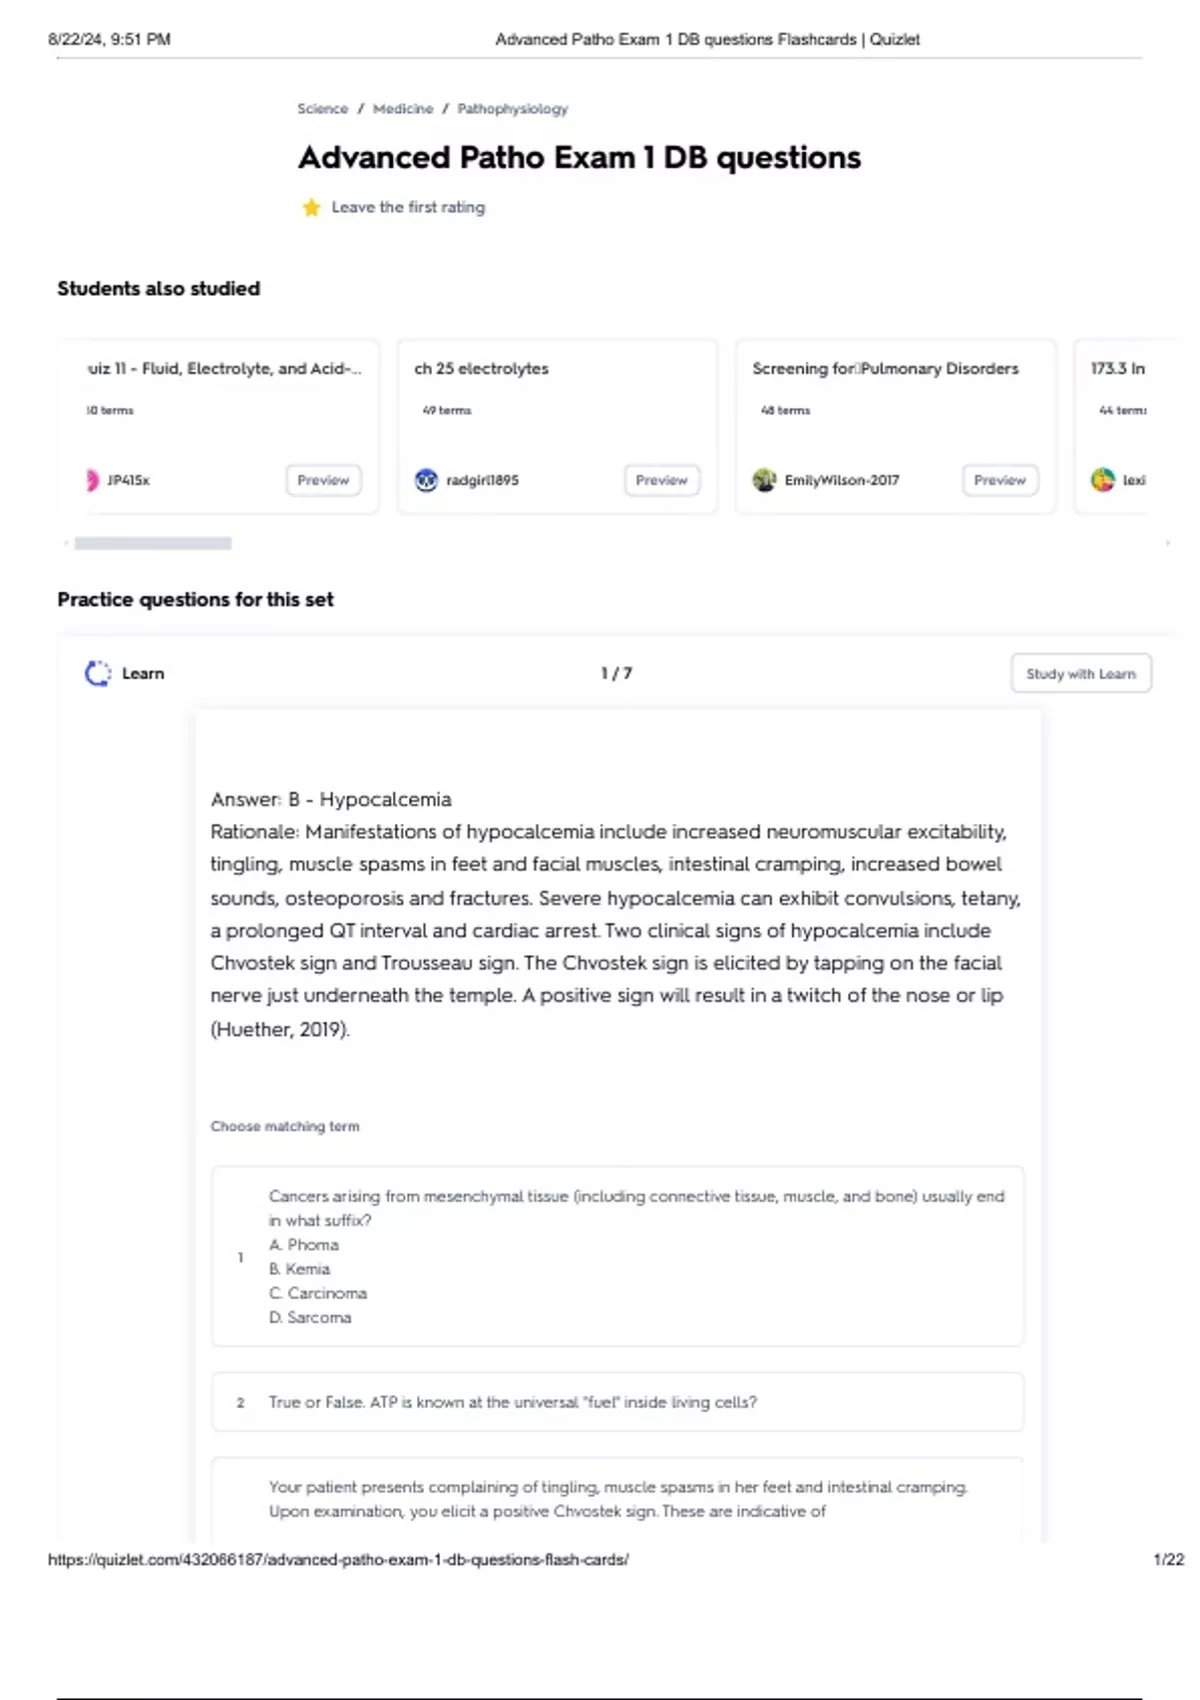Viewport: 1200px width, 1700px height.
Task: Go to the Science breadcrumb
Action: pyautogui.click(x=322, y=109)
